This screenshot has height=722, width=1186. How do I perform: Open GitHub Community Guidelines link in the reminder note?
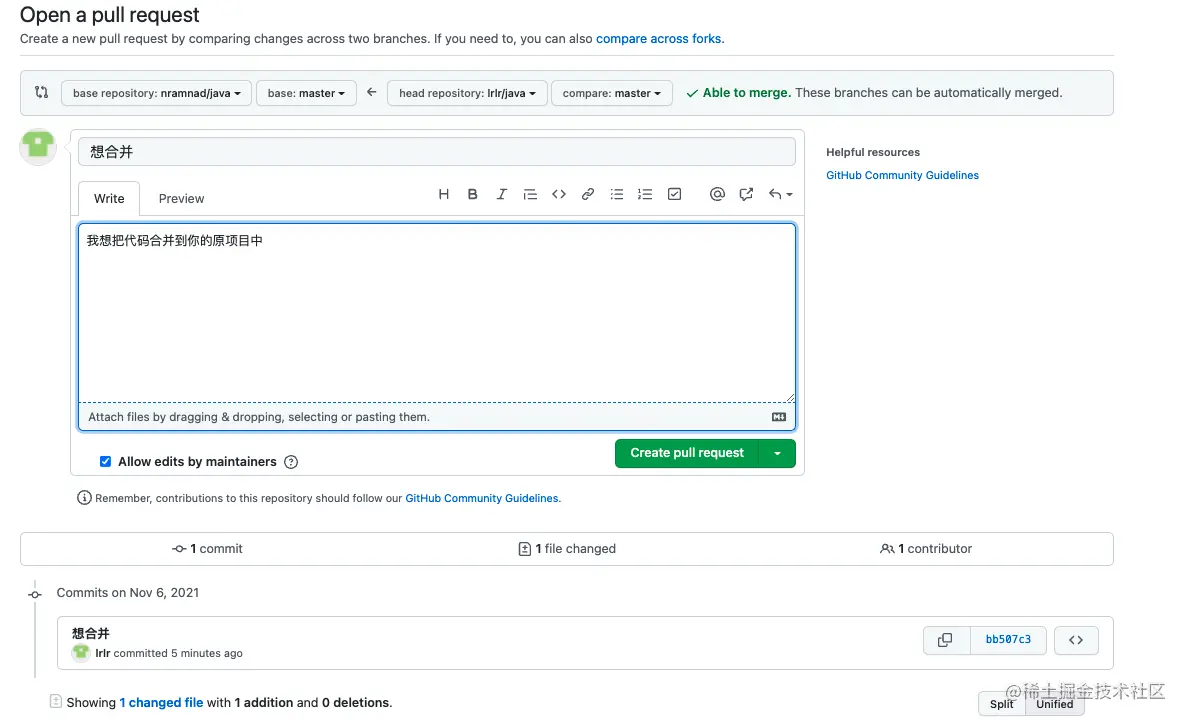pos(482,498)
